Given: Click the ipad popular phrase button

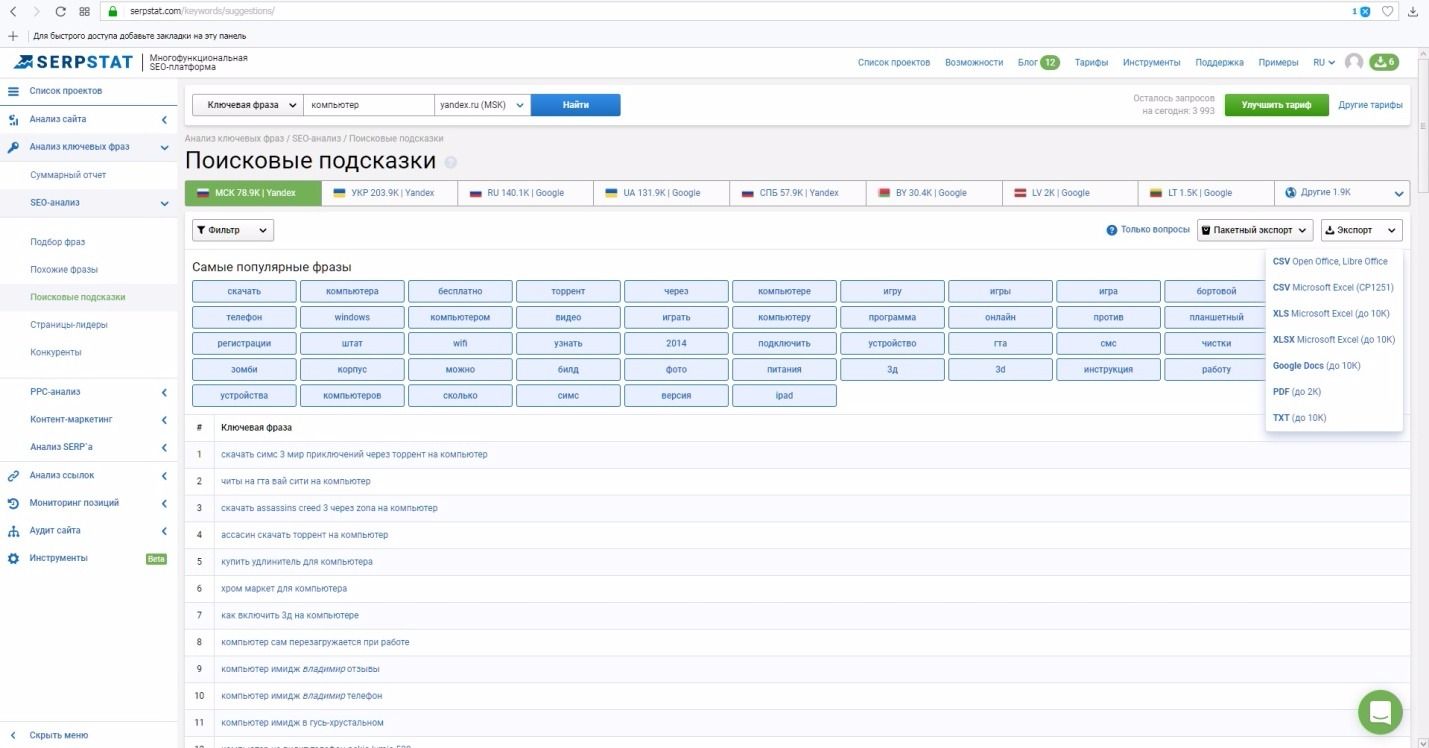Looking at the screenshot, I should coord(784,395).
